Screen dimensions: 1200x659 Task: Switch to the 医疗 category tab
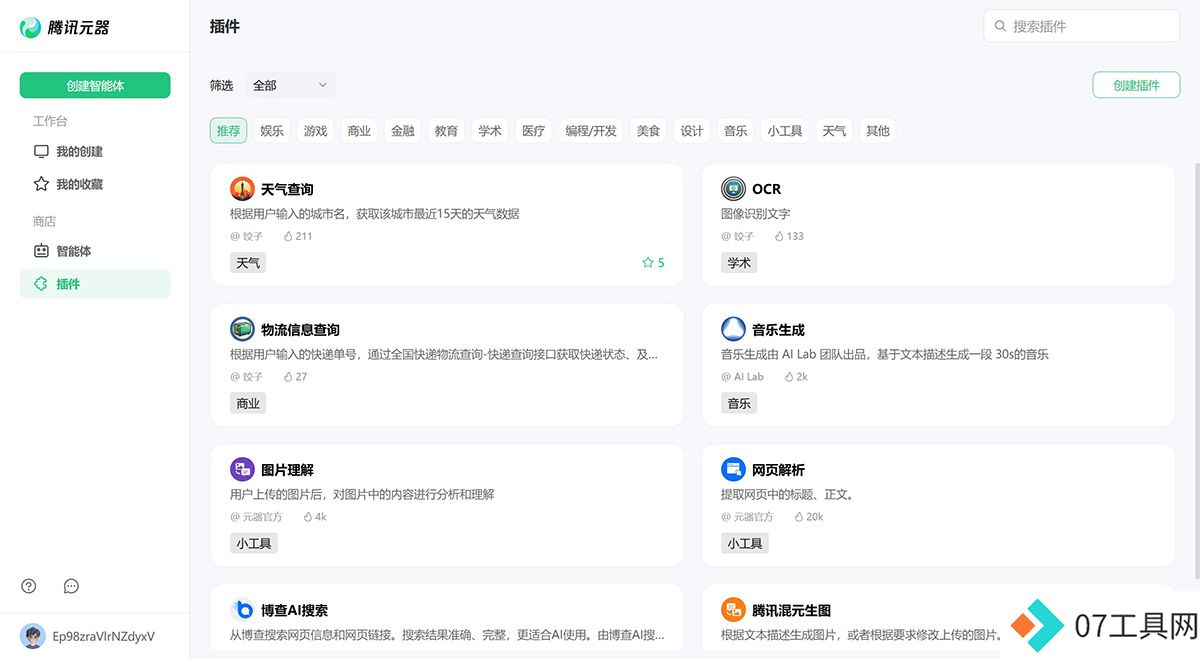coord(534,131)
